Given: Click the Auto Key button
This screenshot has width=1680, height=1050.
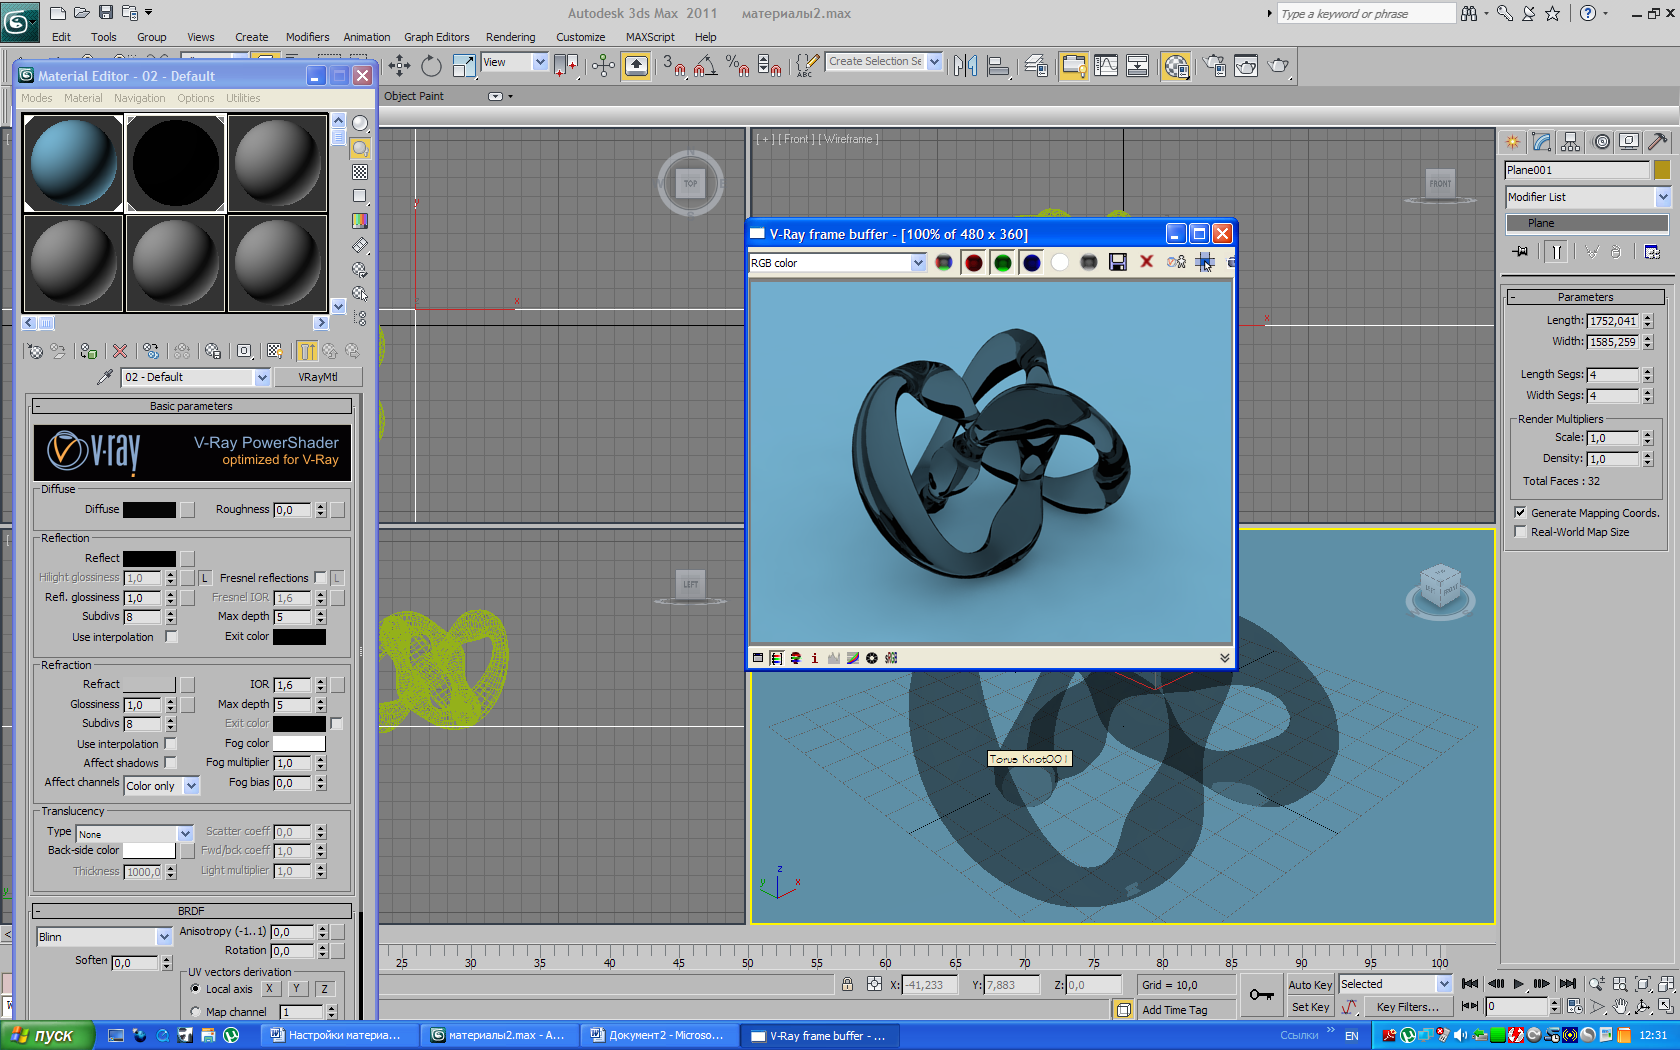Looking at the screenshot, I should pos(1310,985).
